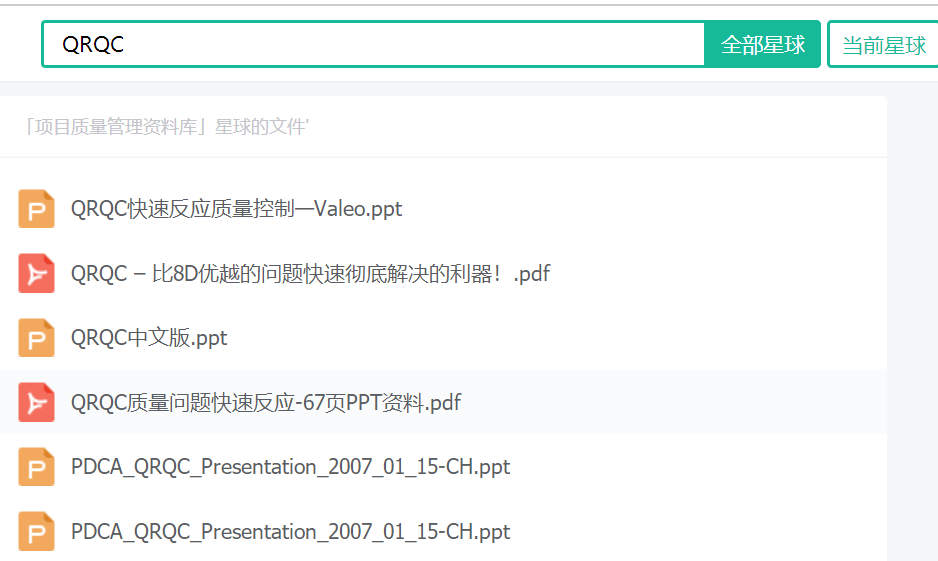
Task: Open file QRQC – 比8D优越的问题快速彻底解决的利器！.pdf
Action: (x=310, y=273)
